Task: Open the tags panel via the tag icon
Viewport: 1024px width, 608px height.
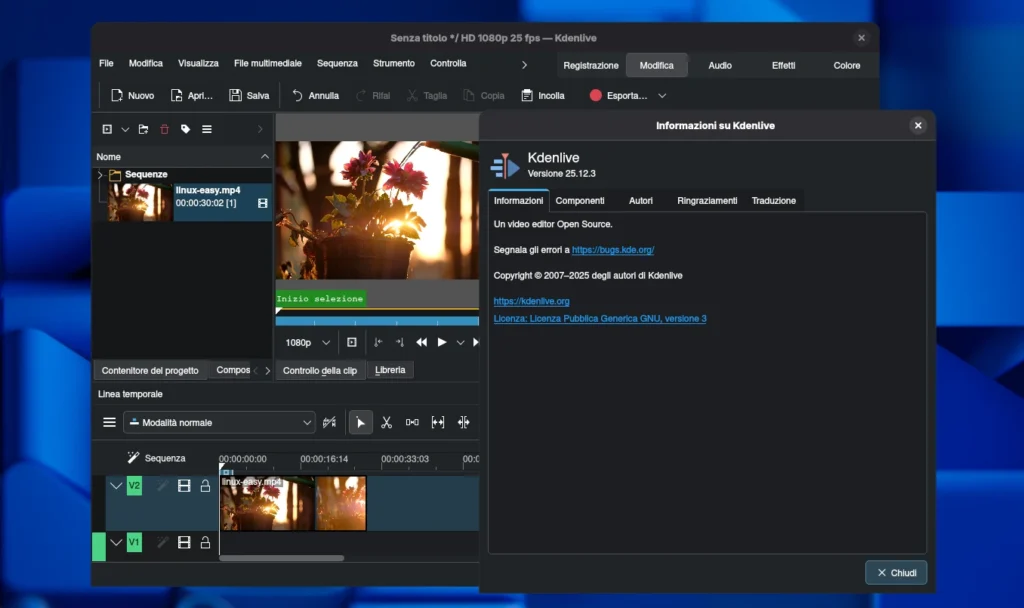Action: pos(185,129)
